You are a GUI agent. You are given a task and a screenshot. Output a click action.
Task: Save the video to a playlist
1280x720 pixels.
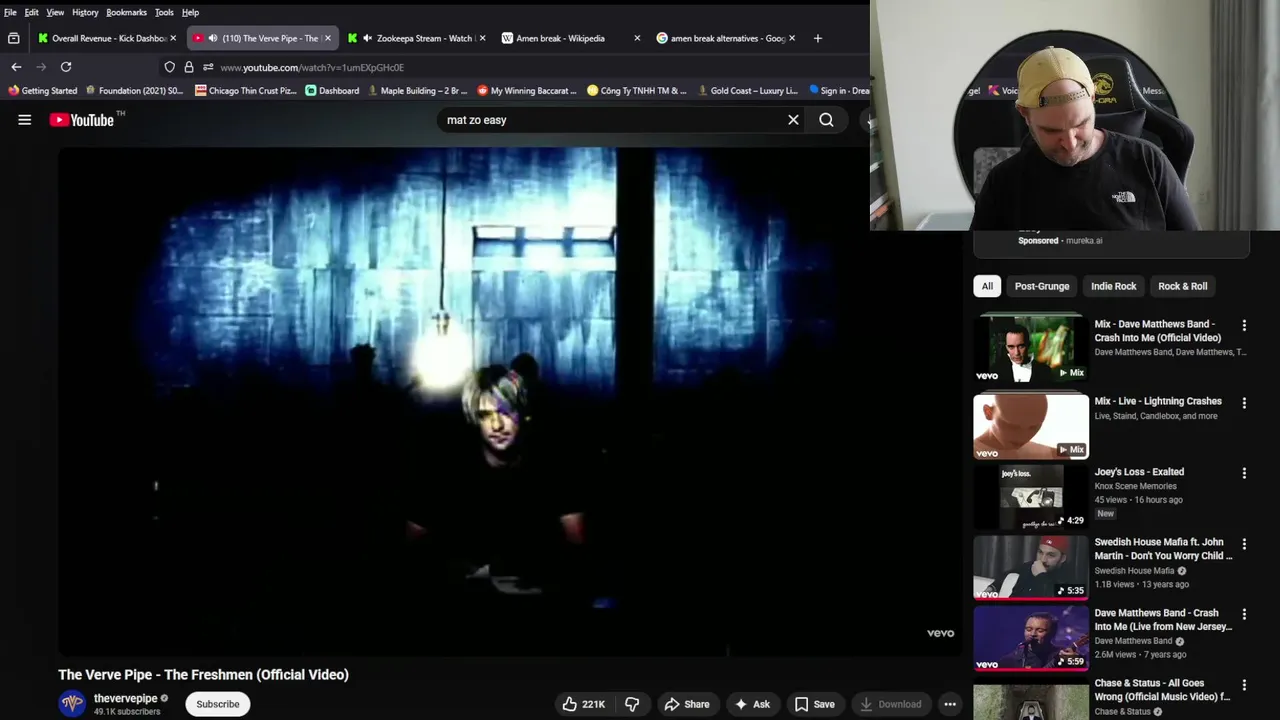[x=815, y=704]
